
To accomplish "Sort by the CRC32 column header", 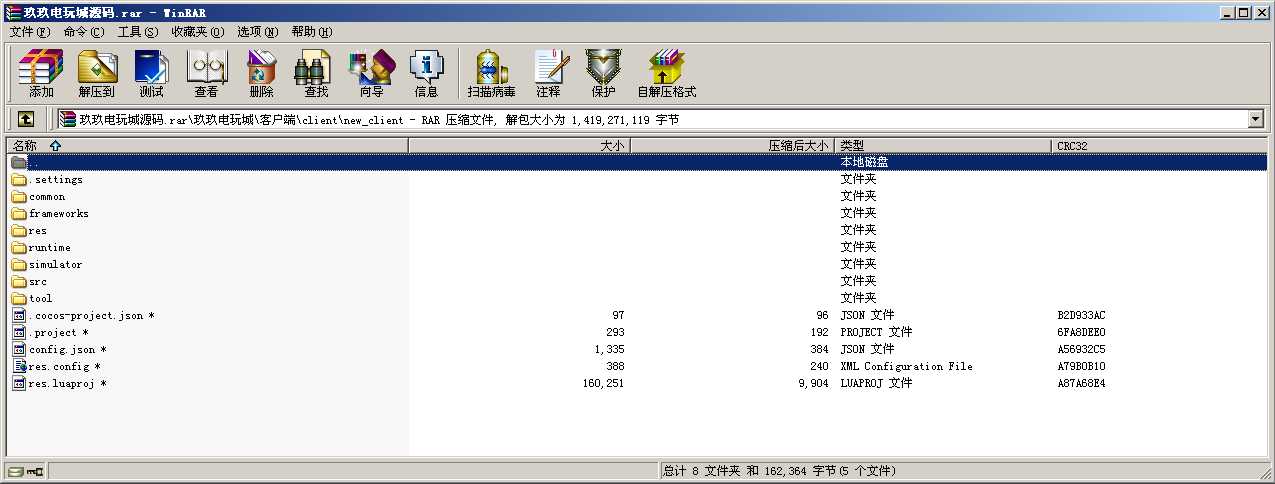I will coord(1160,146).
